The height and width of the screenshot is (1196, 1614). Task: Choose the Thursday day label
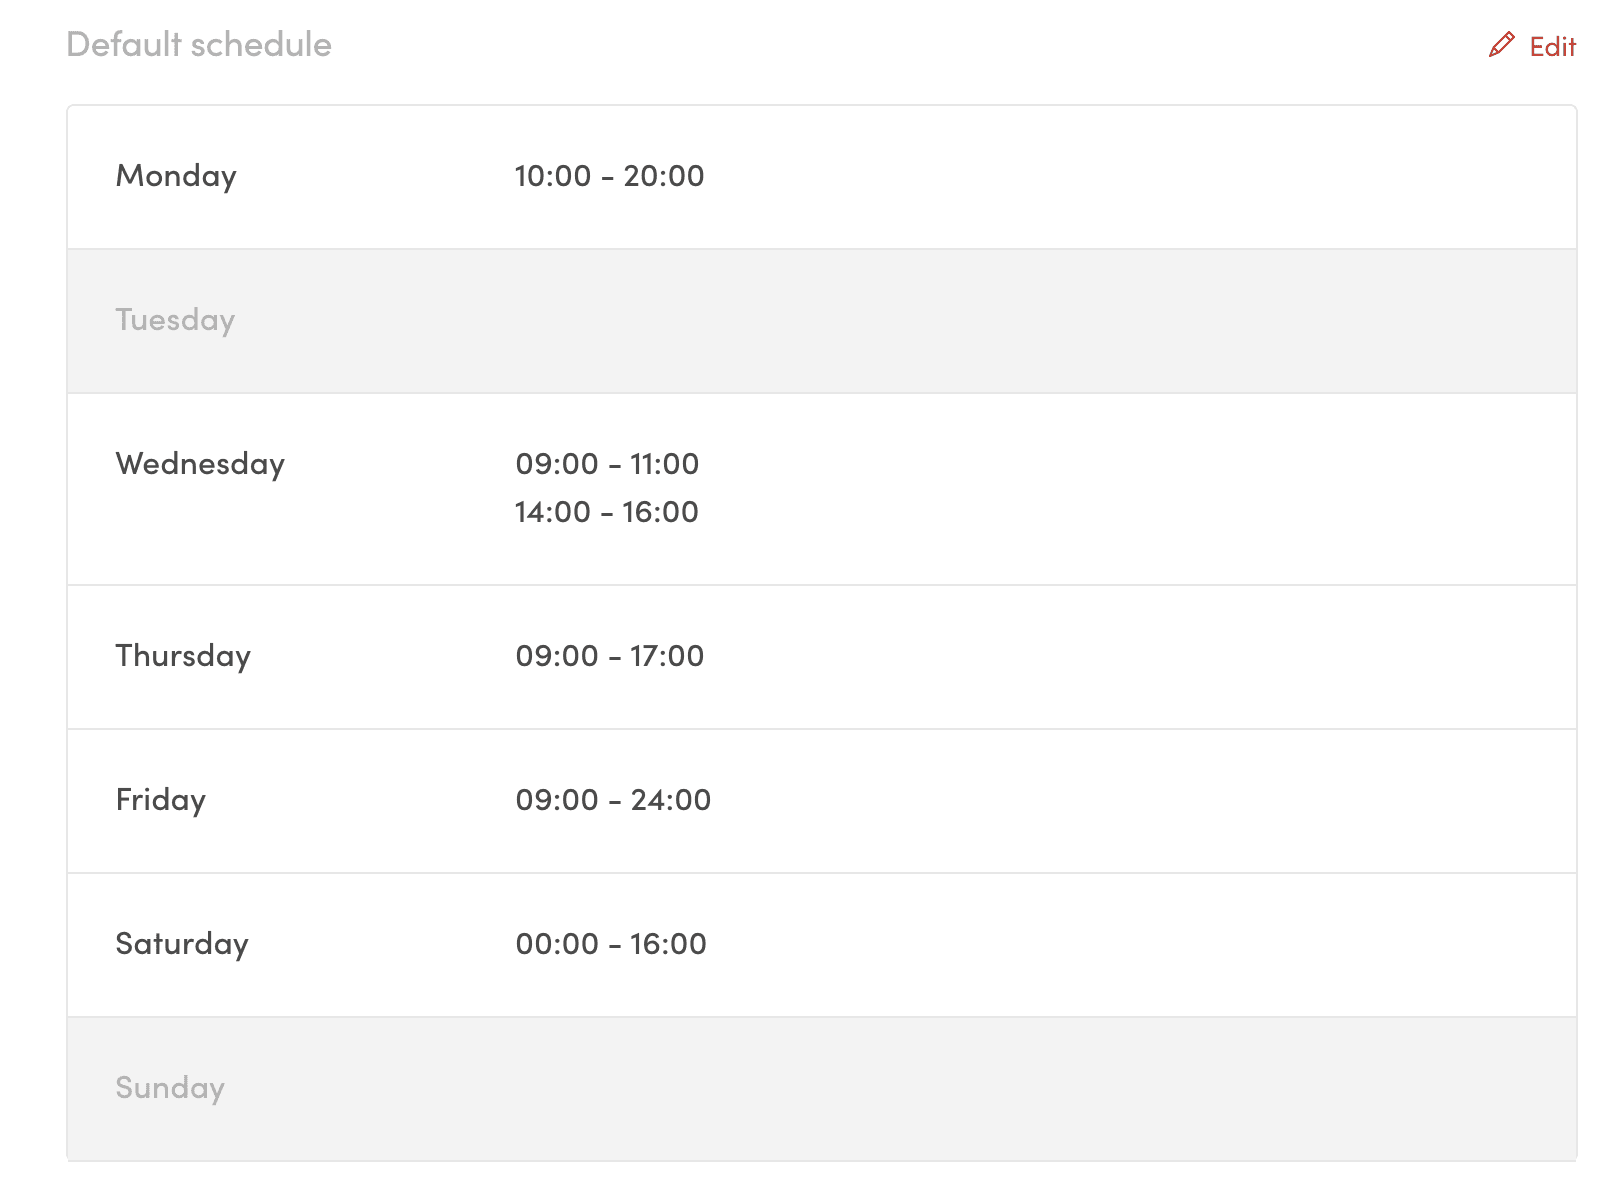[x=183, y=656]
